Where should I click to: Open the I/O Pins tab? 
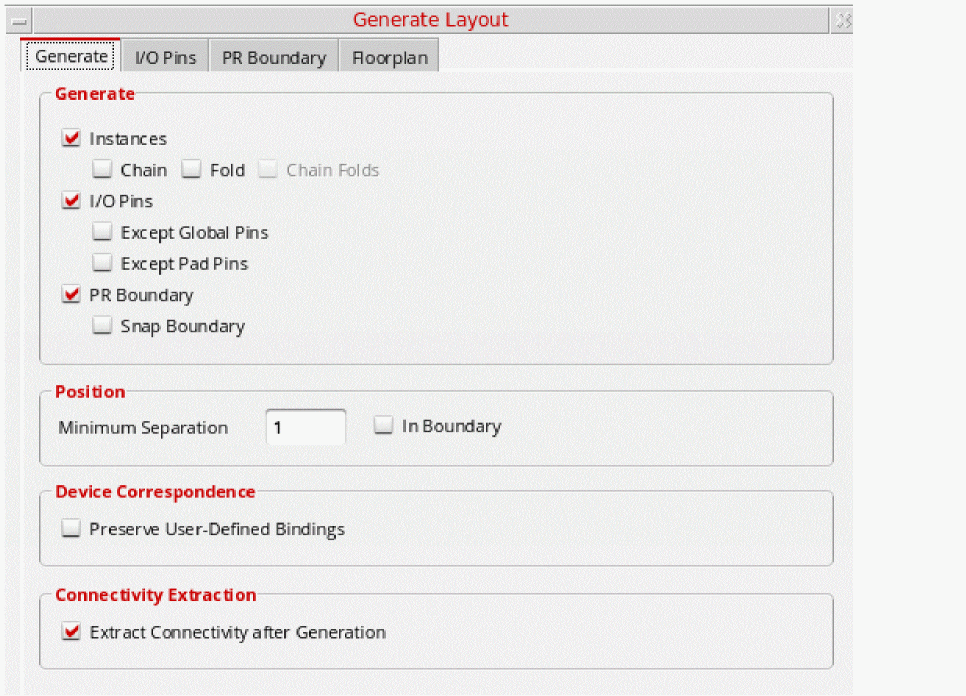(x=166, y=58)
